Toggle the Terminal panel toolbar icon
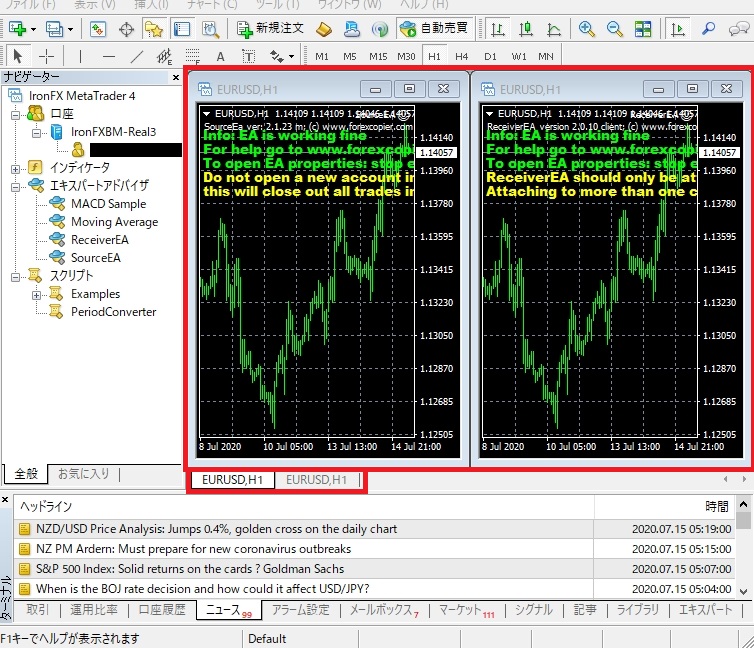 pyautogui.click(x=182, y=29)
